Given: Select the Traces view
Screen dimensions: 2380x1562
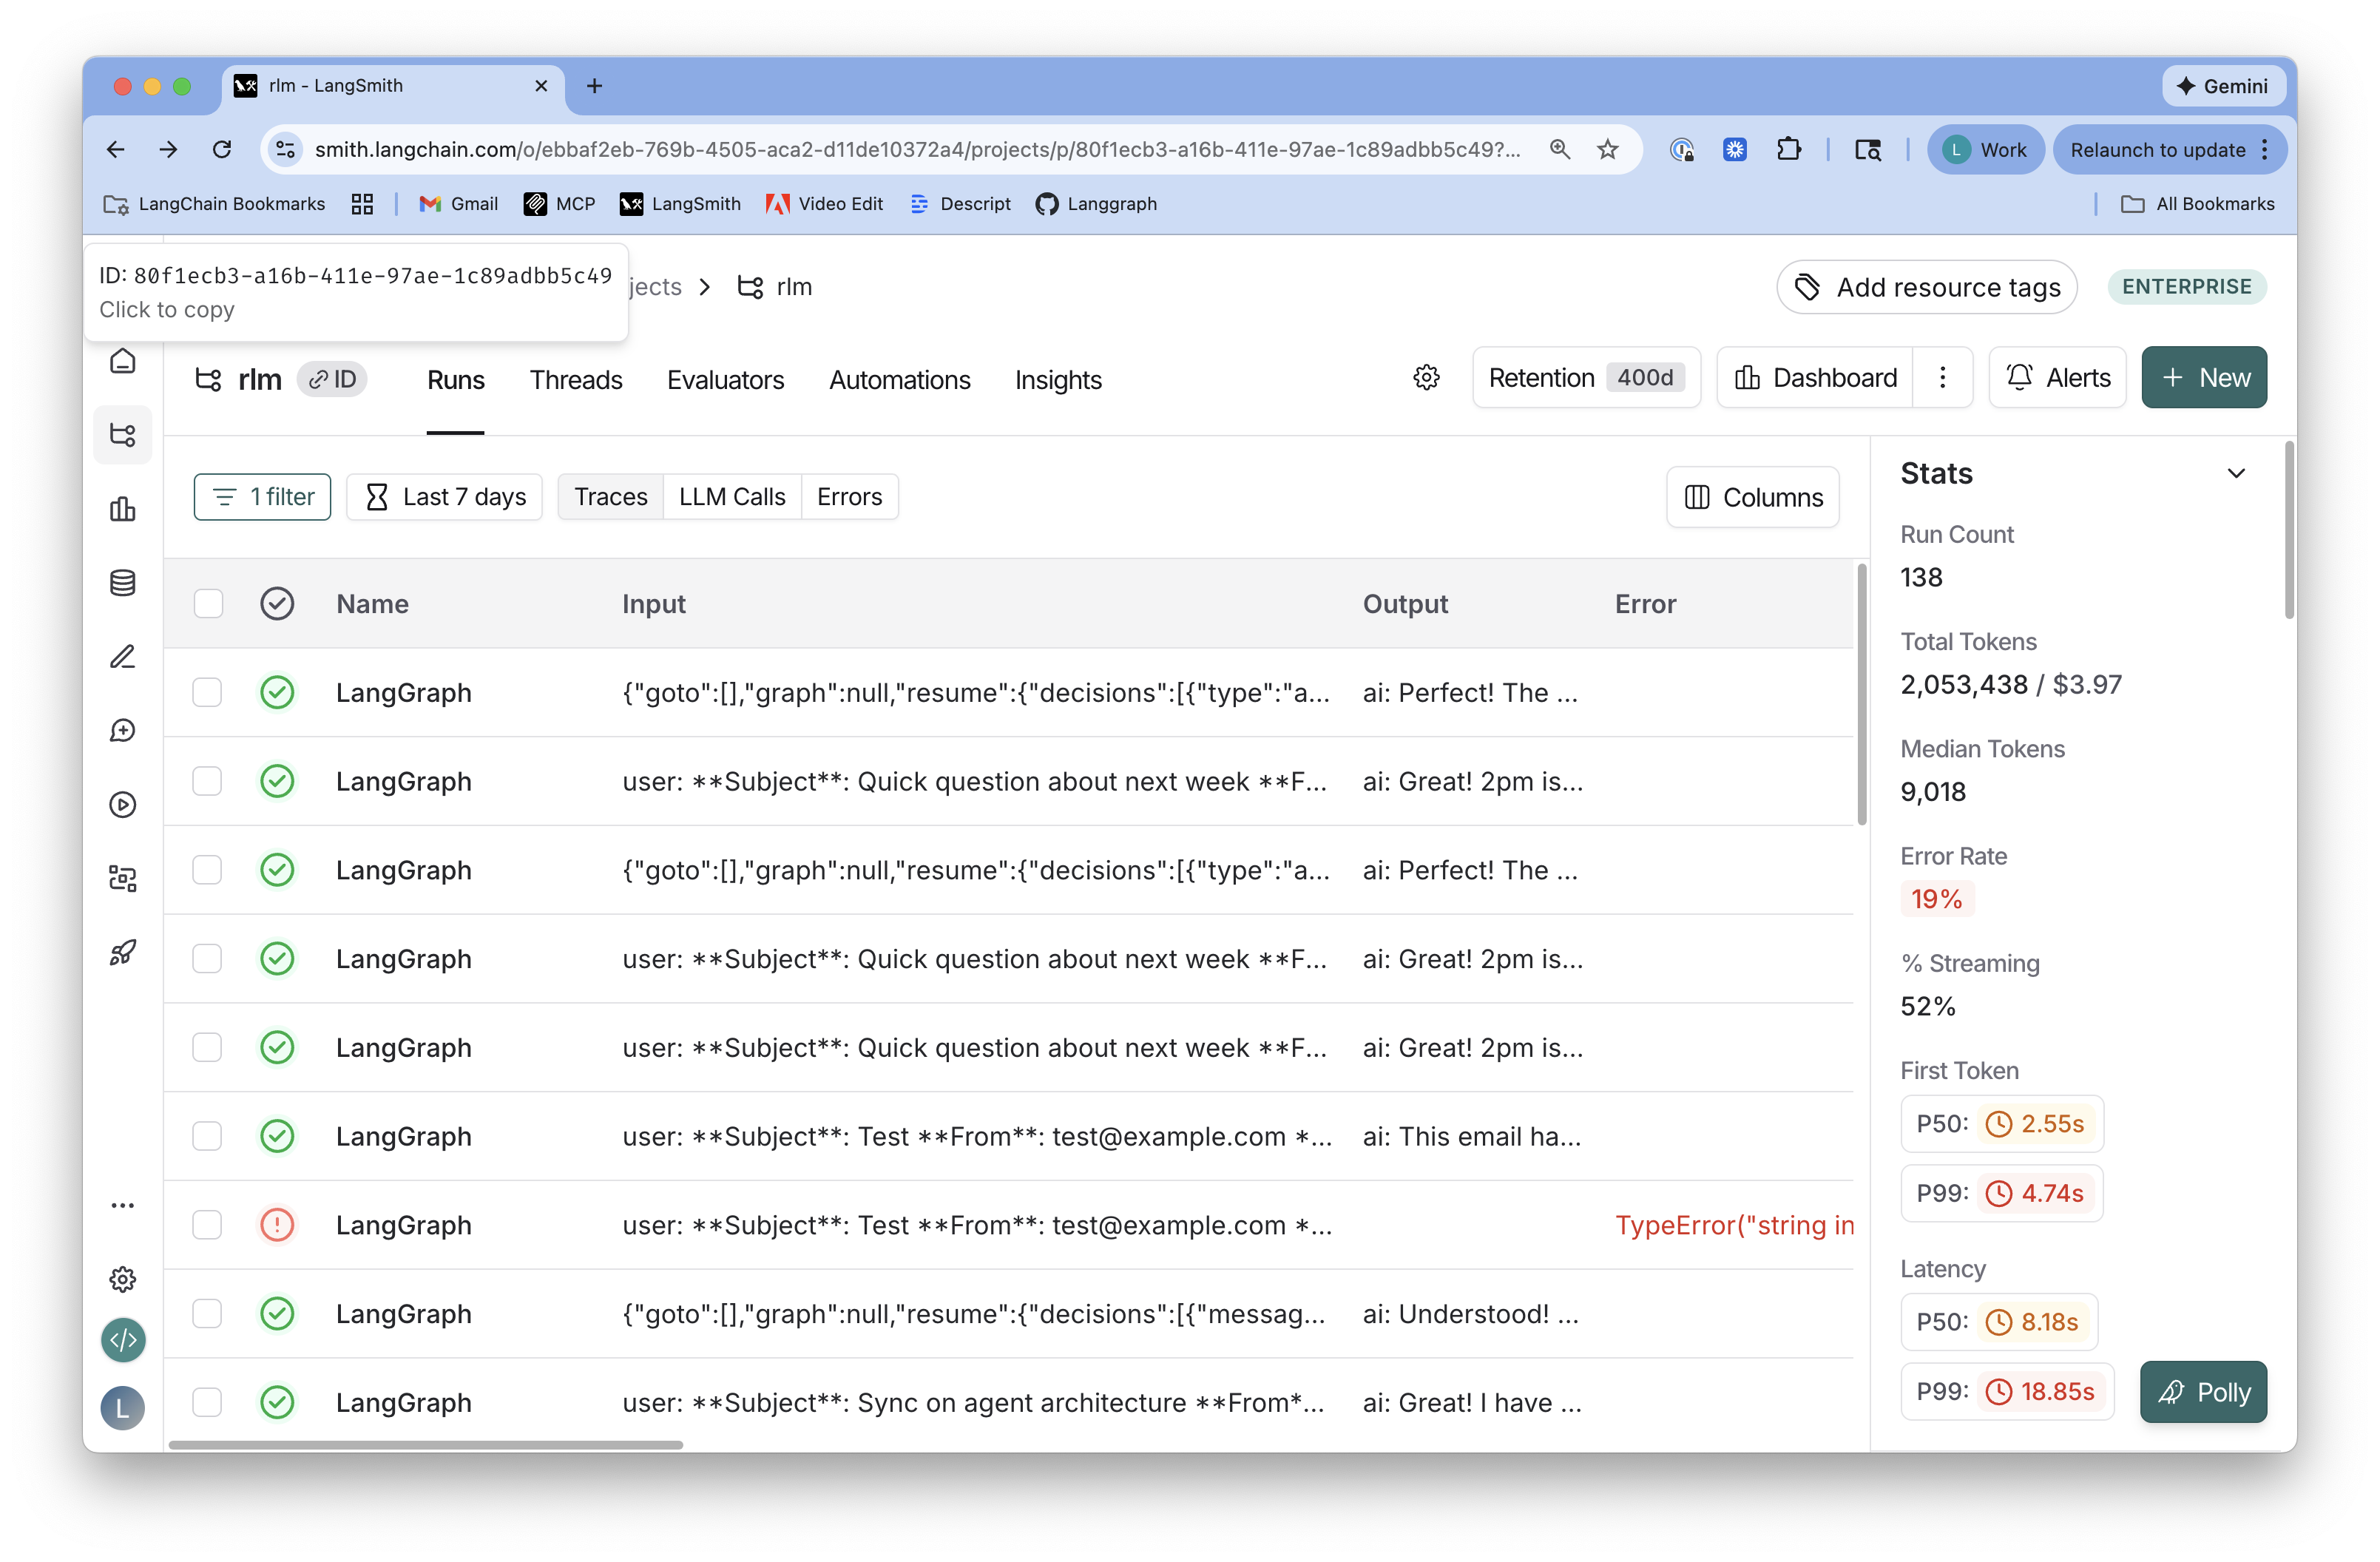Looking at the screenshot, I should point(611,497).
